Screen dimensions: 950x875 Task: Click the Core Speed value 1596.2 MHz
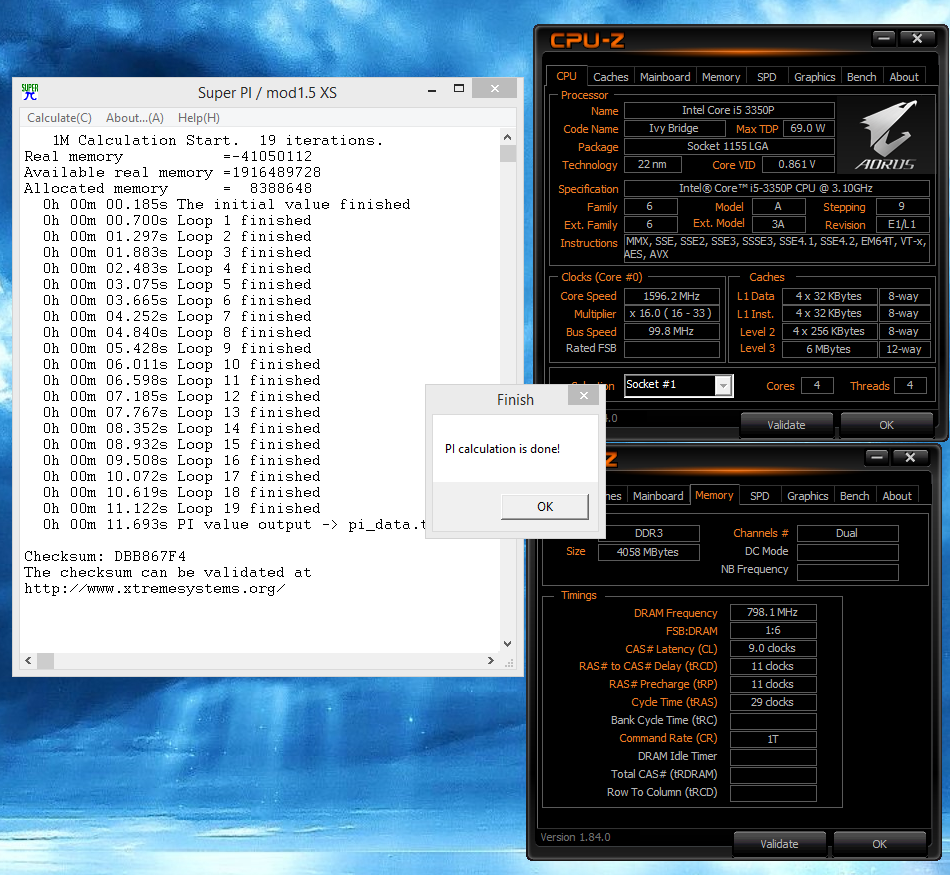click(671, 296)
